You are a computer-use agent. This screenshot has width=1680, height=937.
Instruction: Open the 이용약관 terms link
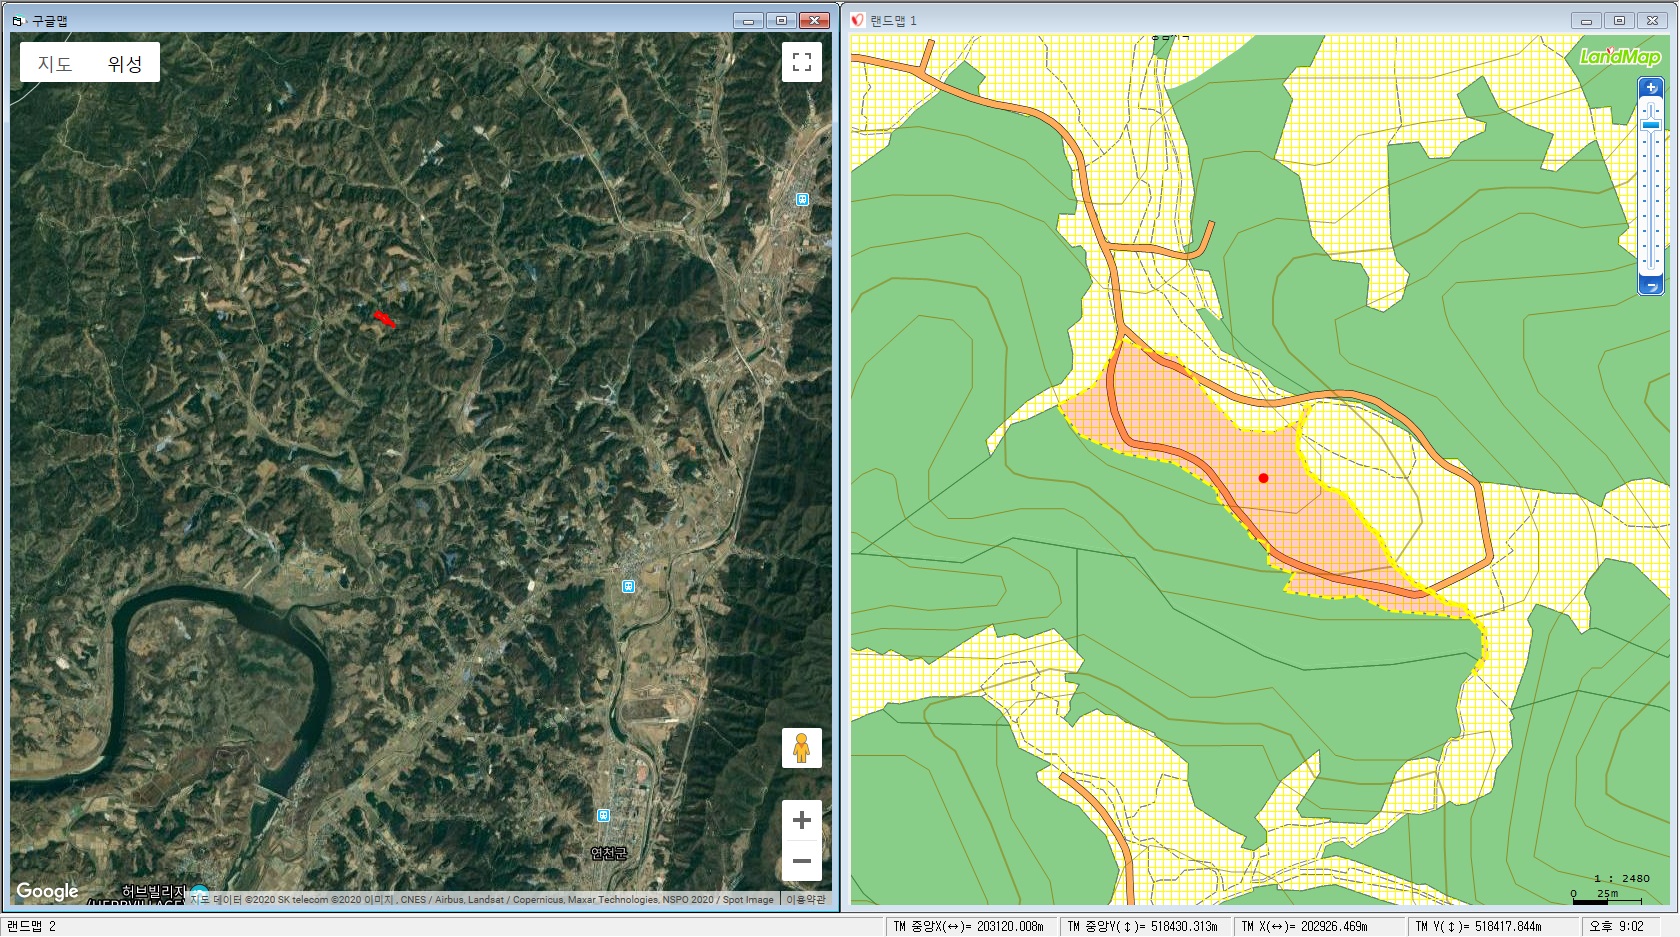(x=806, y=899)
